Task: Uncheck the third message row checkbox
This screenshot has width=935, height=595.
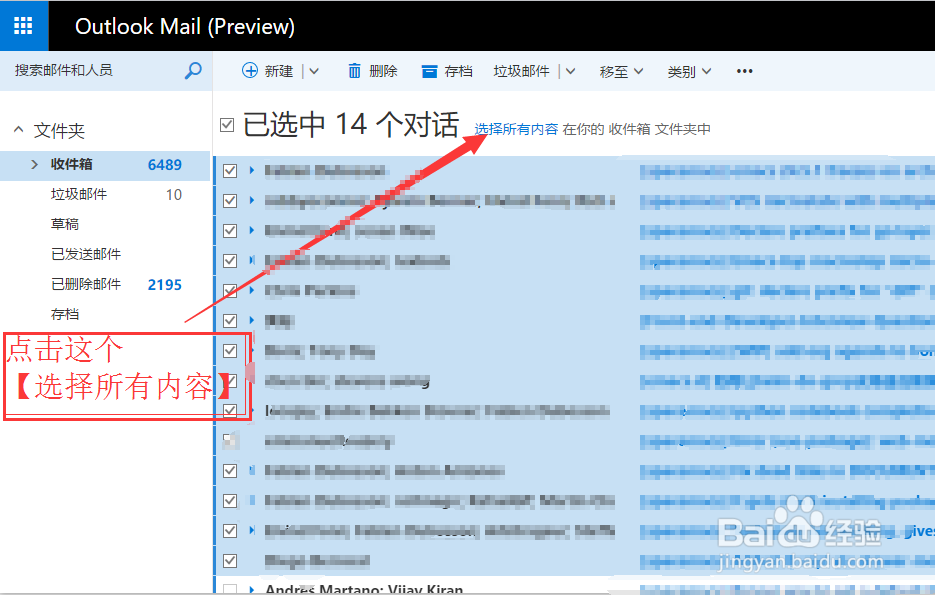Action: point(230,231)
